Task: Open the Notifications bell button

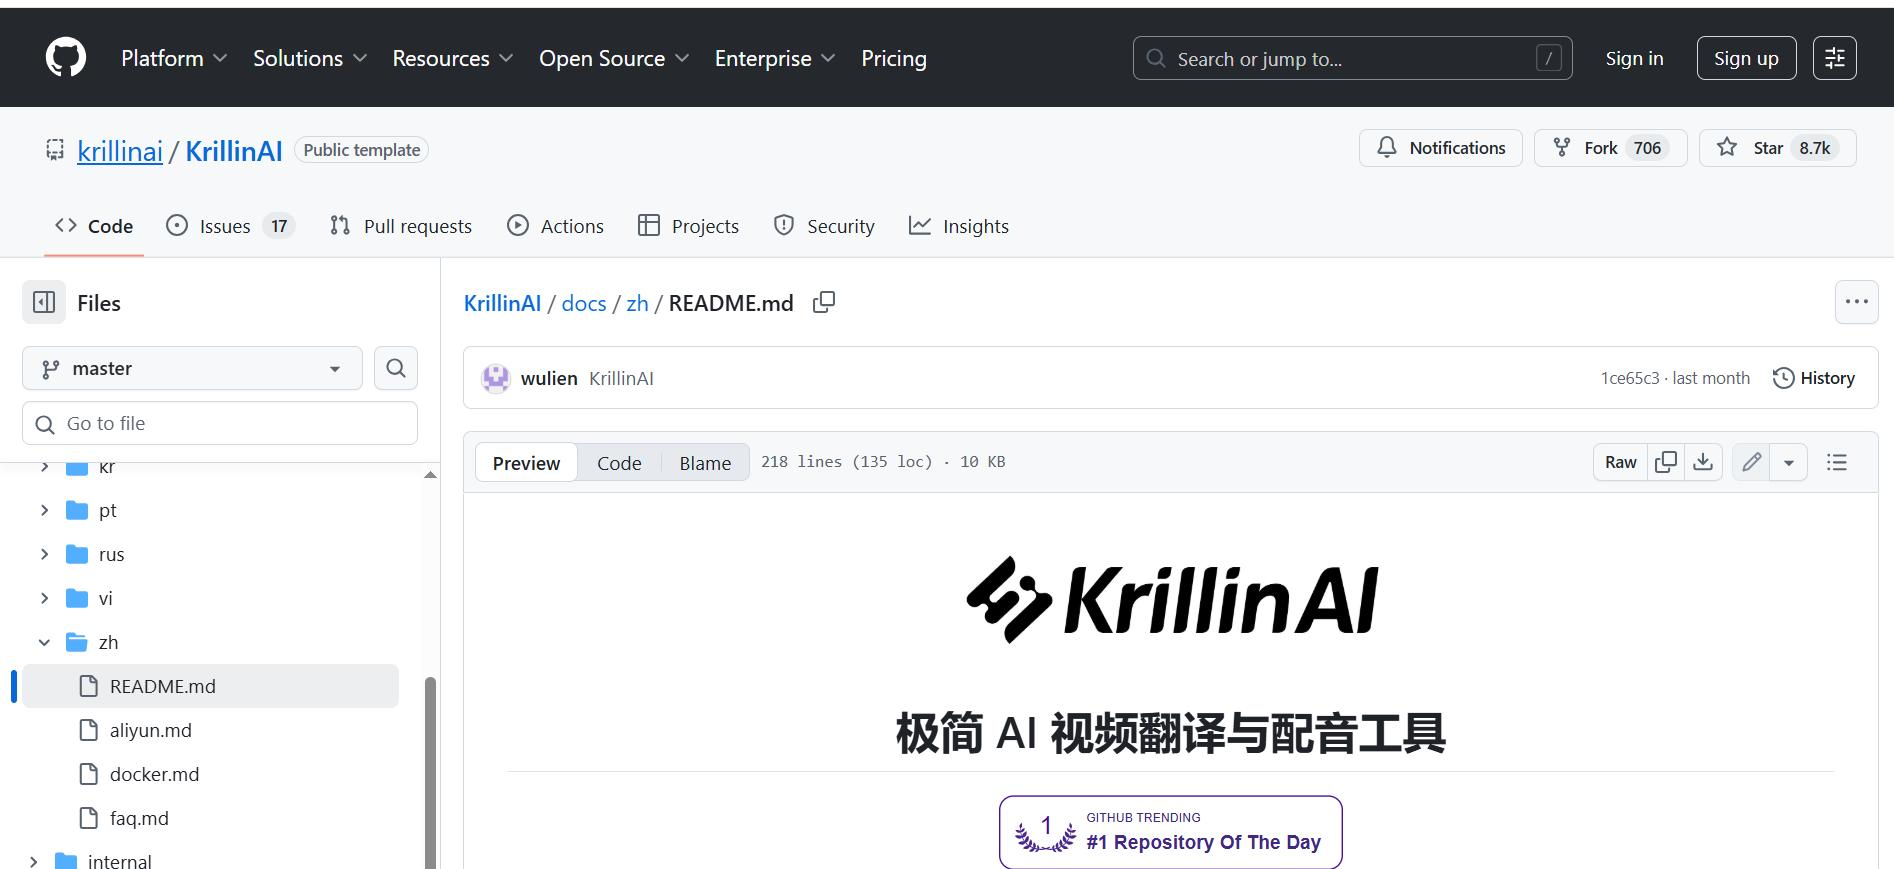Action: pos(1440,148)
